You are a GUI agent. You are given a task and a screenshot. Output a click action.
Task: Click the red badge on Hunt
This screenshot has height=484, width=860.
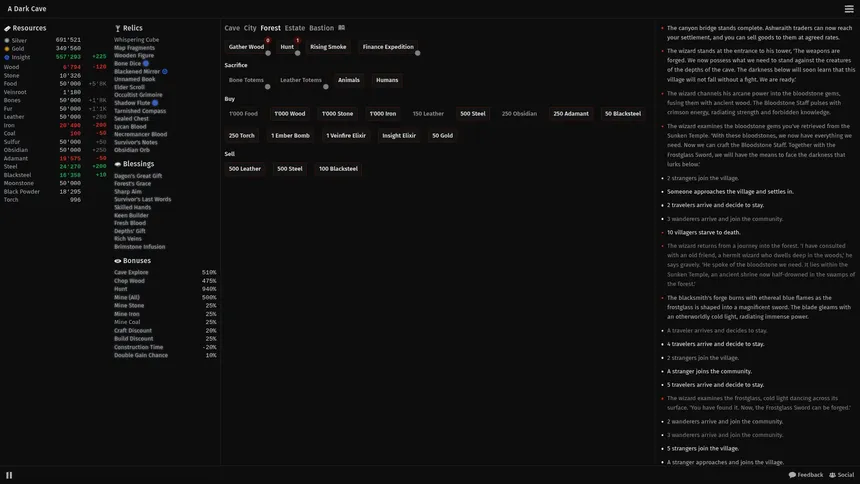[297, 40]
